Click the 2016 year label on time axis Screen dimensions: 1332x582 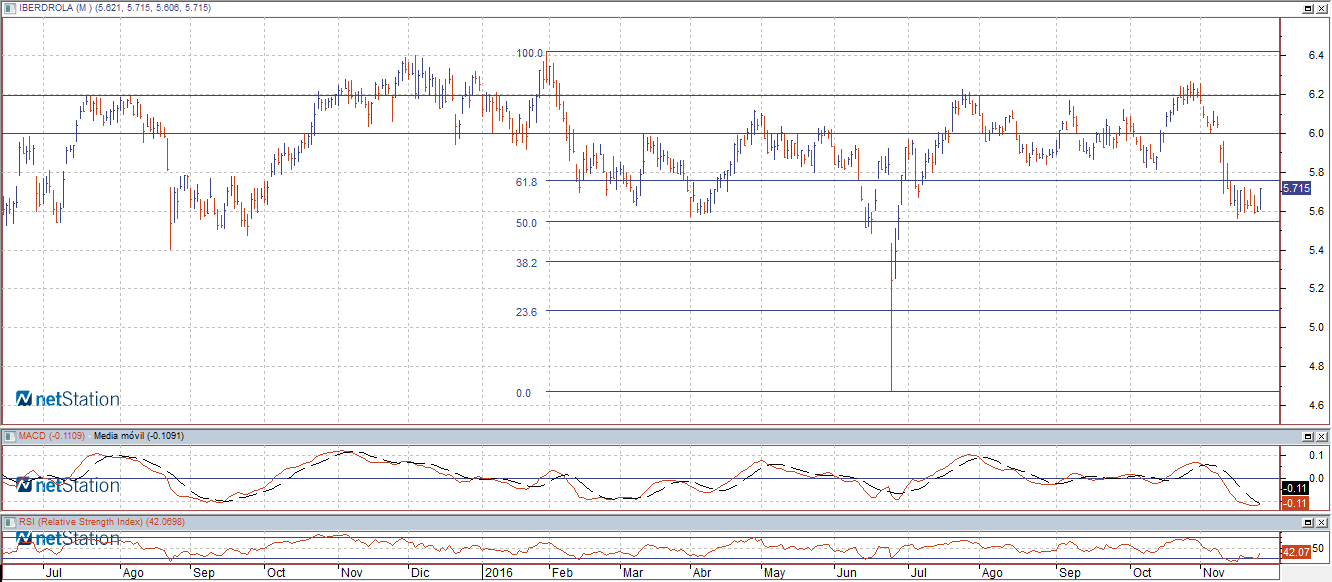(x=497, y=574)
